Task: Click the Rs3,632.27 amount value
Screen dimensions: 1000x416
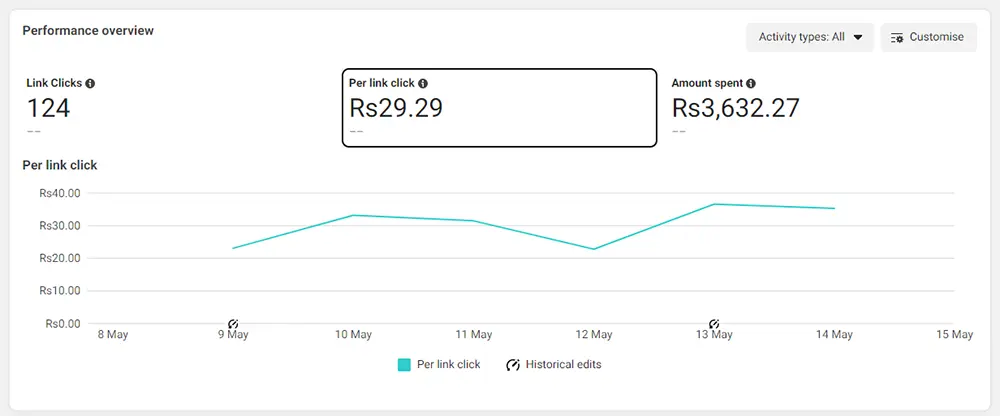Action: coord(735,108)
